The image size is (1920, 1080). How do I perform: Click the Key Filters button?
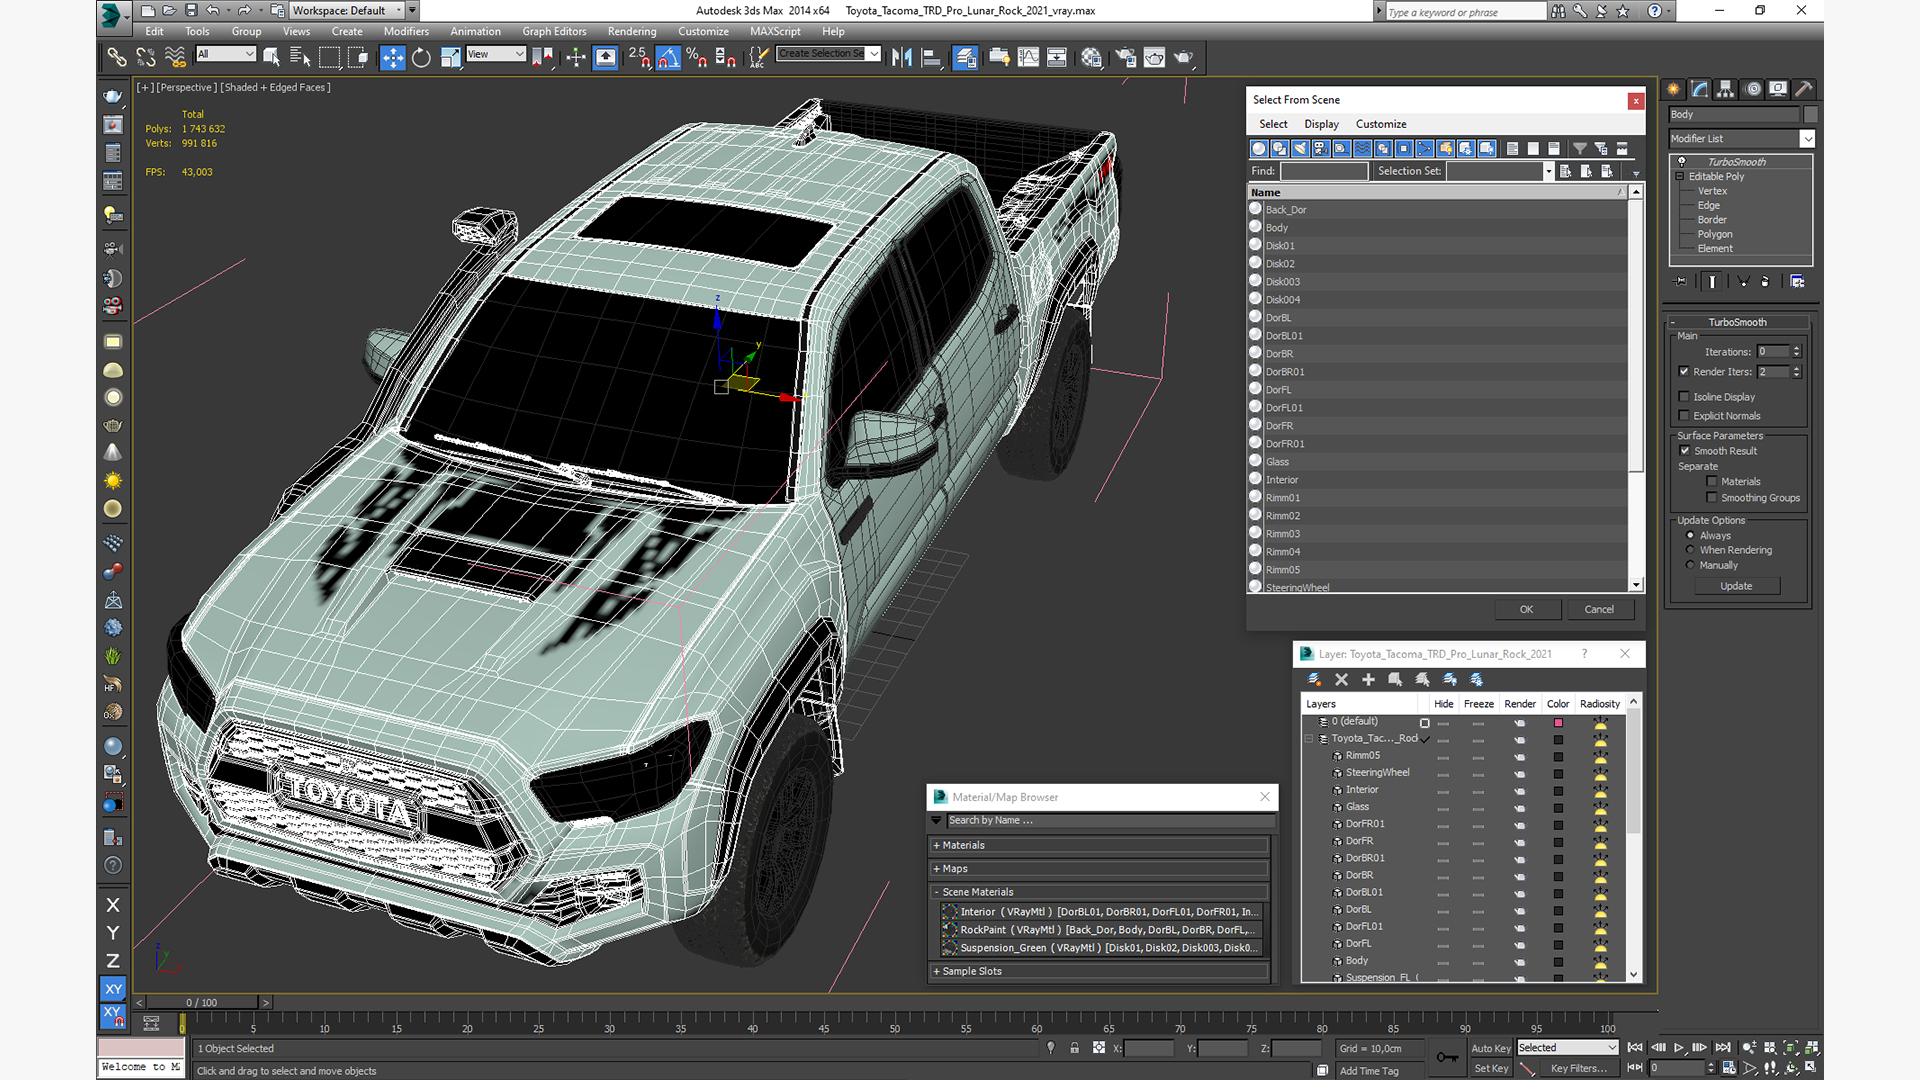[1578, 1068]
